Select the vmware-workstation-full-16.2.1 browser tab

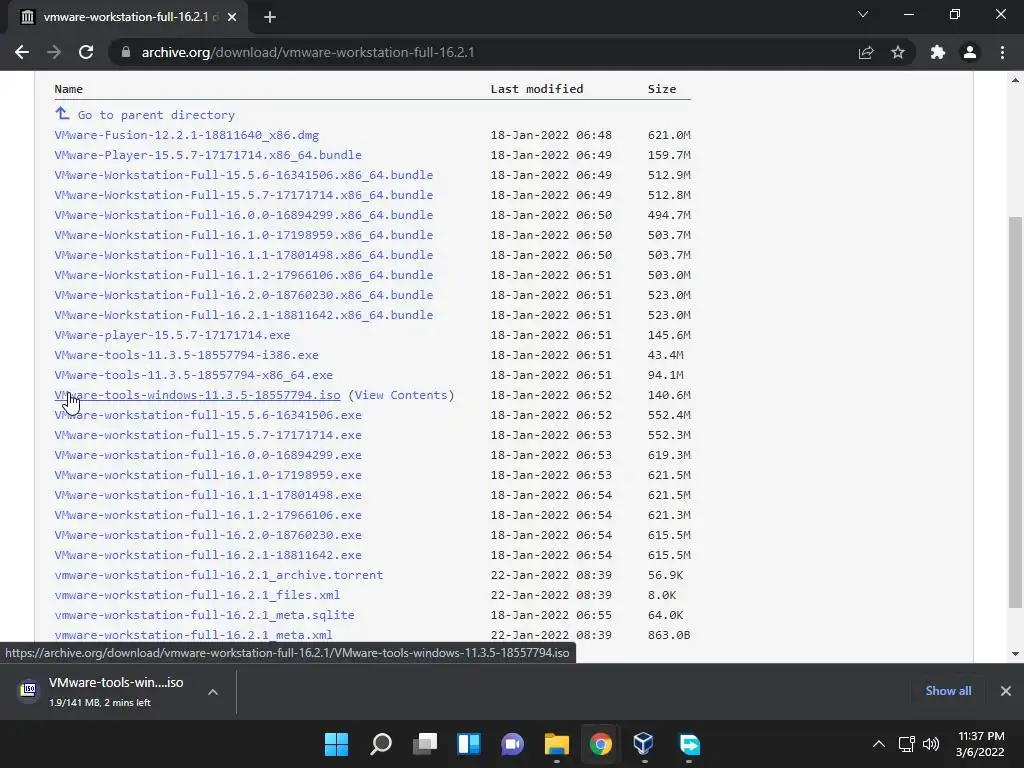(128, 17)
